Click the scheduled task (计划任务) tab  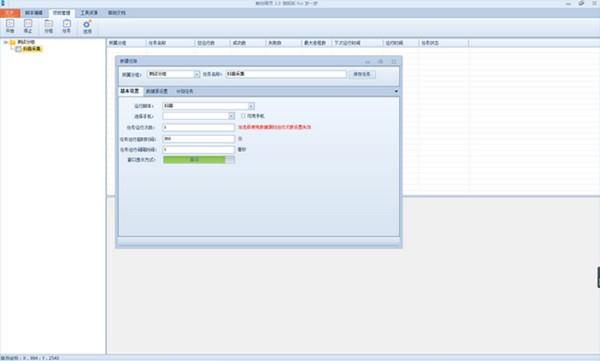[x=185, y=91]
